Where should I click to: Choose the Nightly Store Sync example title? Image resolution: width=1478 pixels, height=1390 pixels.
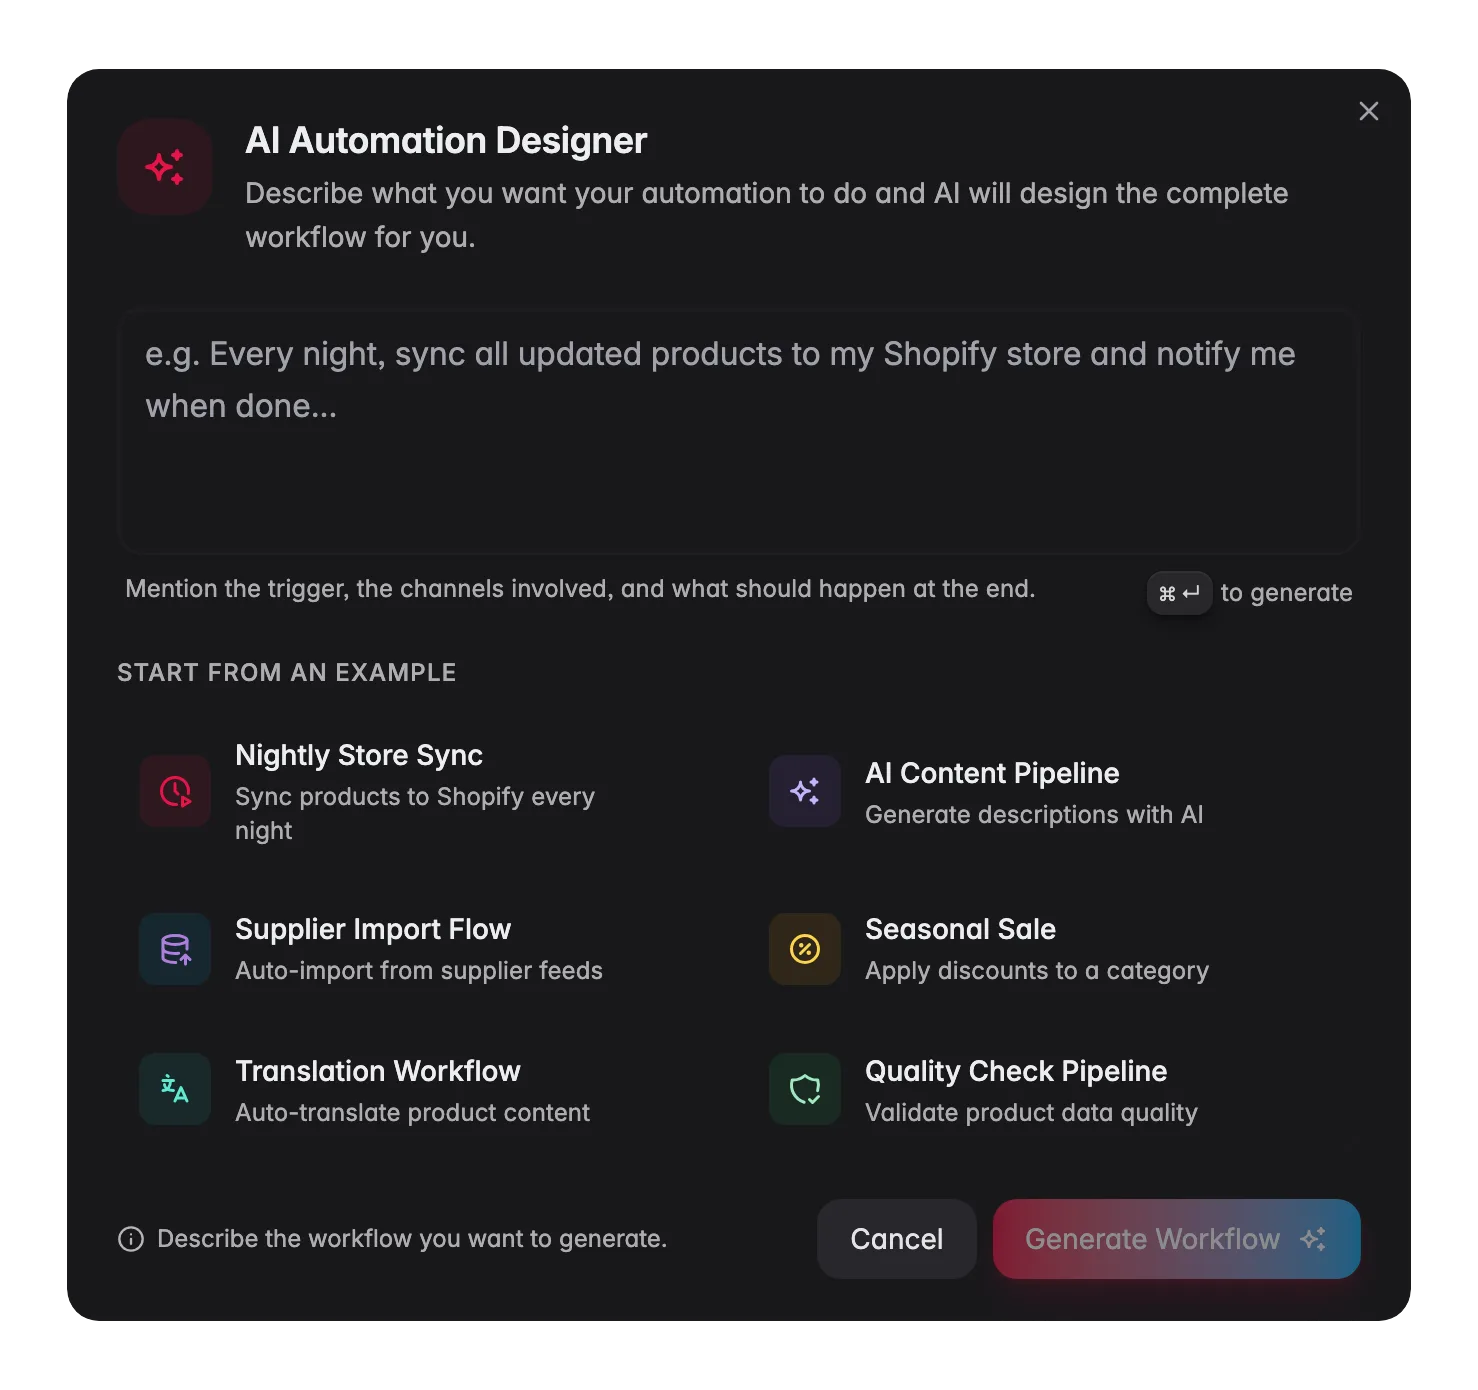pos(359,755)
